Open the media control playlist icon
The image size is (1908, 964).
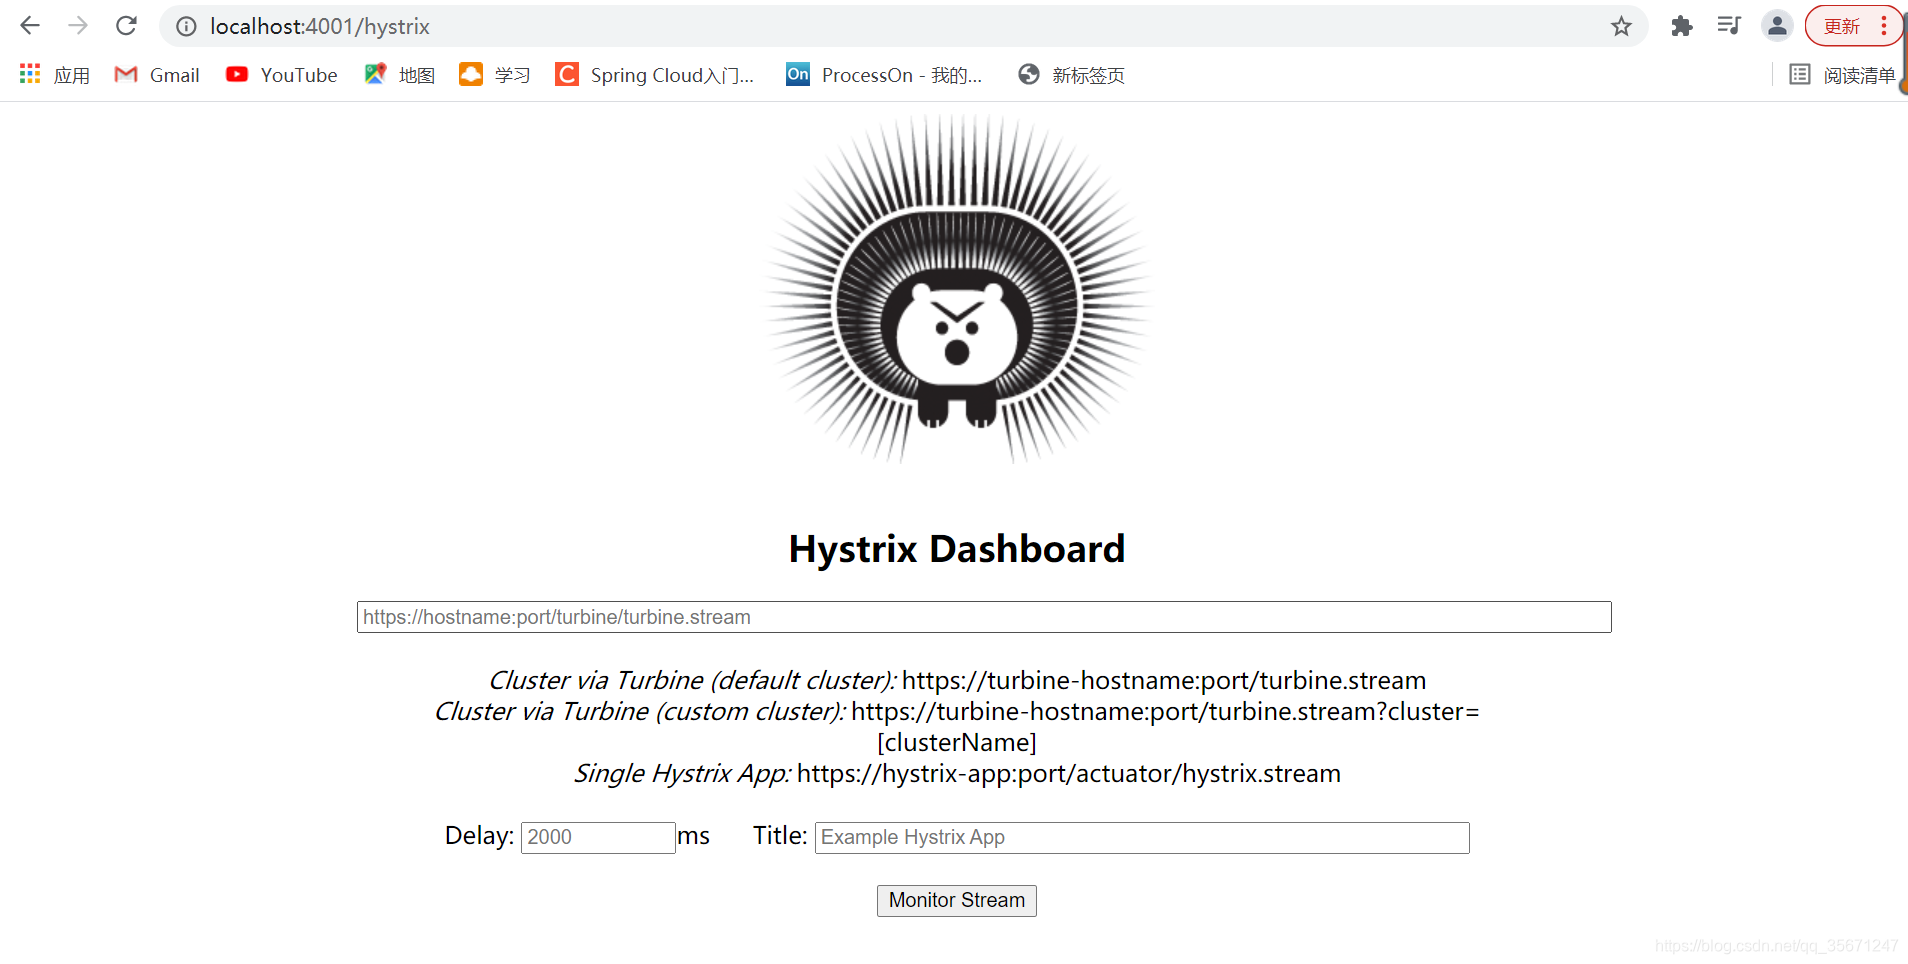coord(1729,26)
